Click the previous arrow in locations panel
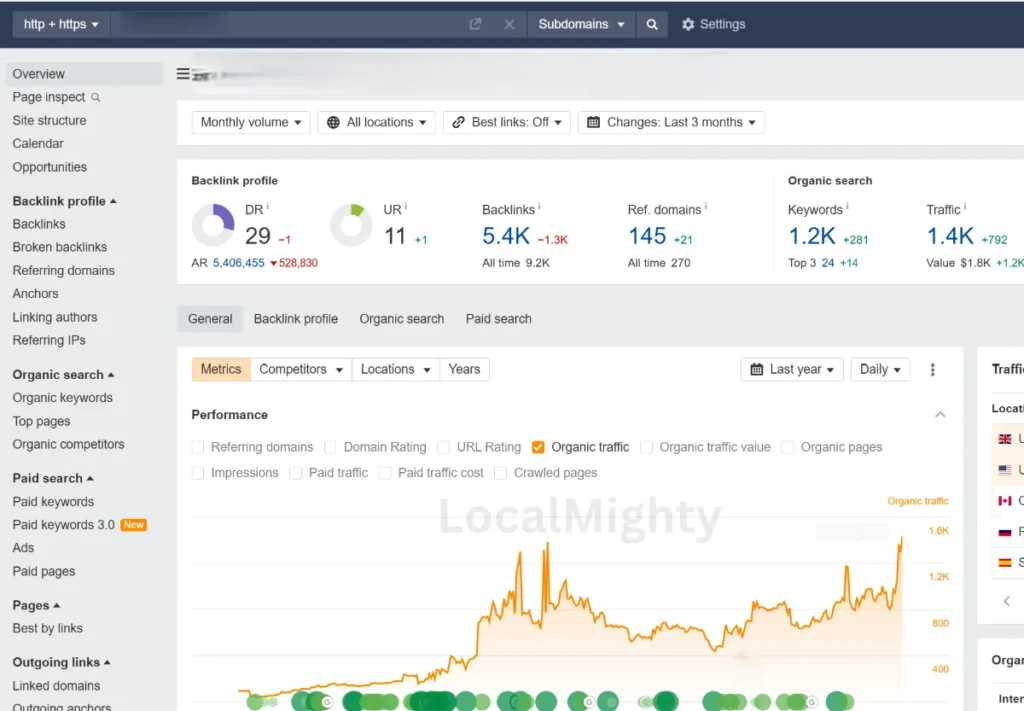 click(1006, 601)
